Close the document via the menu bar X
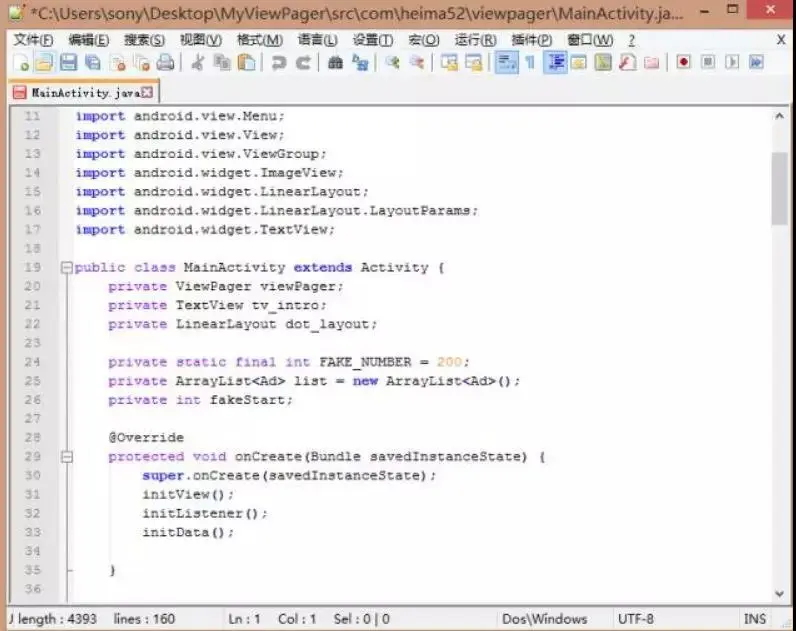 [x=781, y=40]
